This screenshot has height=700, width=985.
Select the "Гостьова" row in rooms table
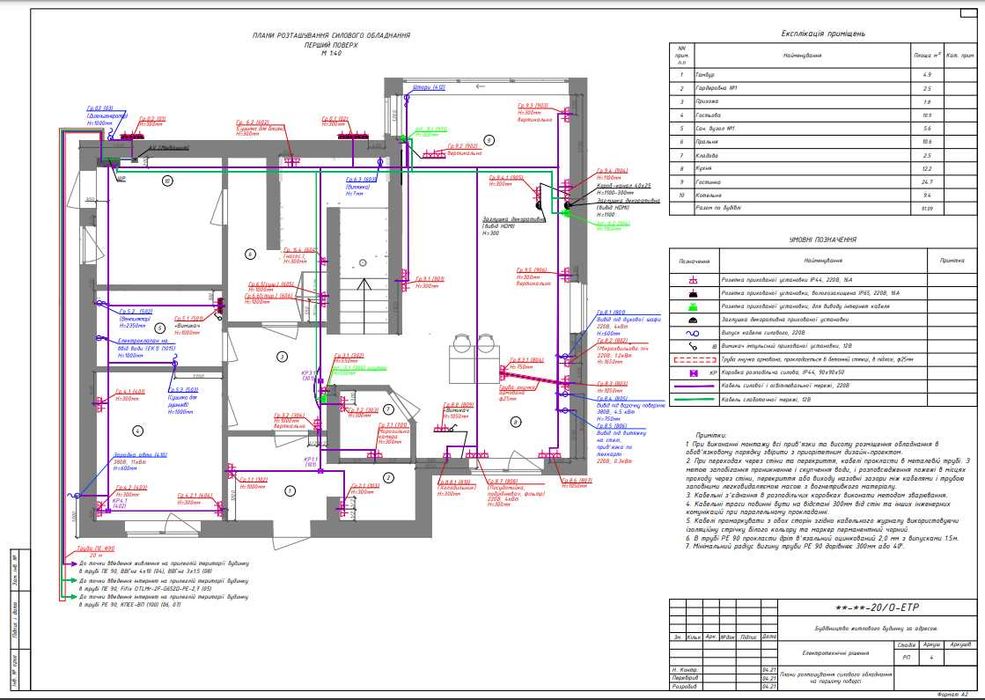[x=823, y=115]
